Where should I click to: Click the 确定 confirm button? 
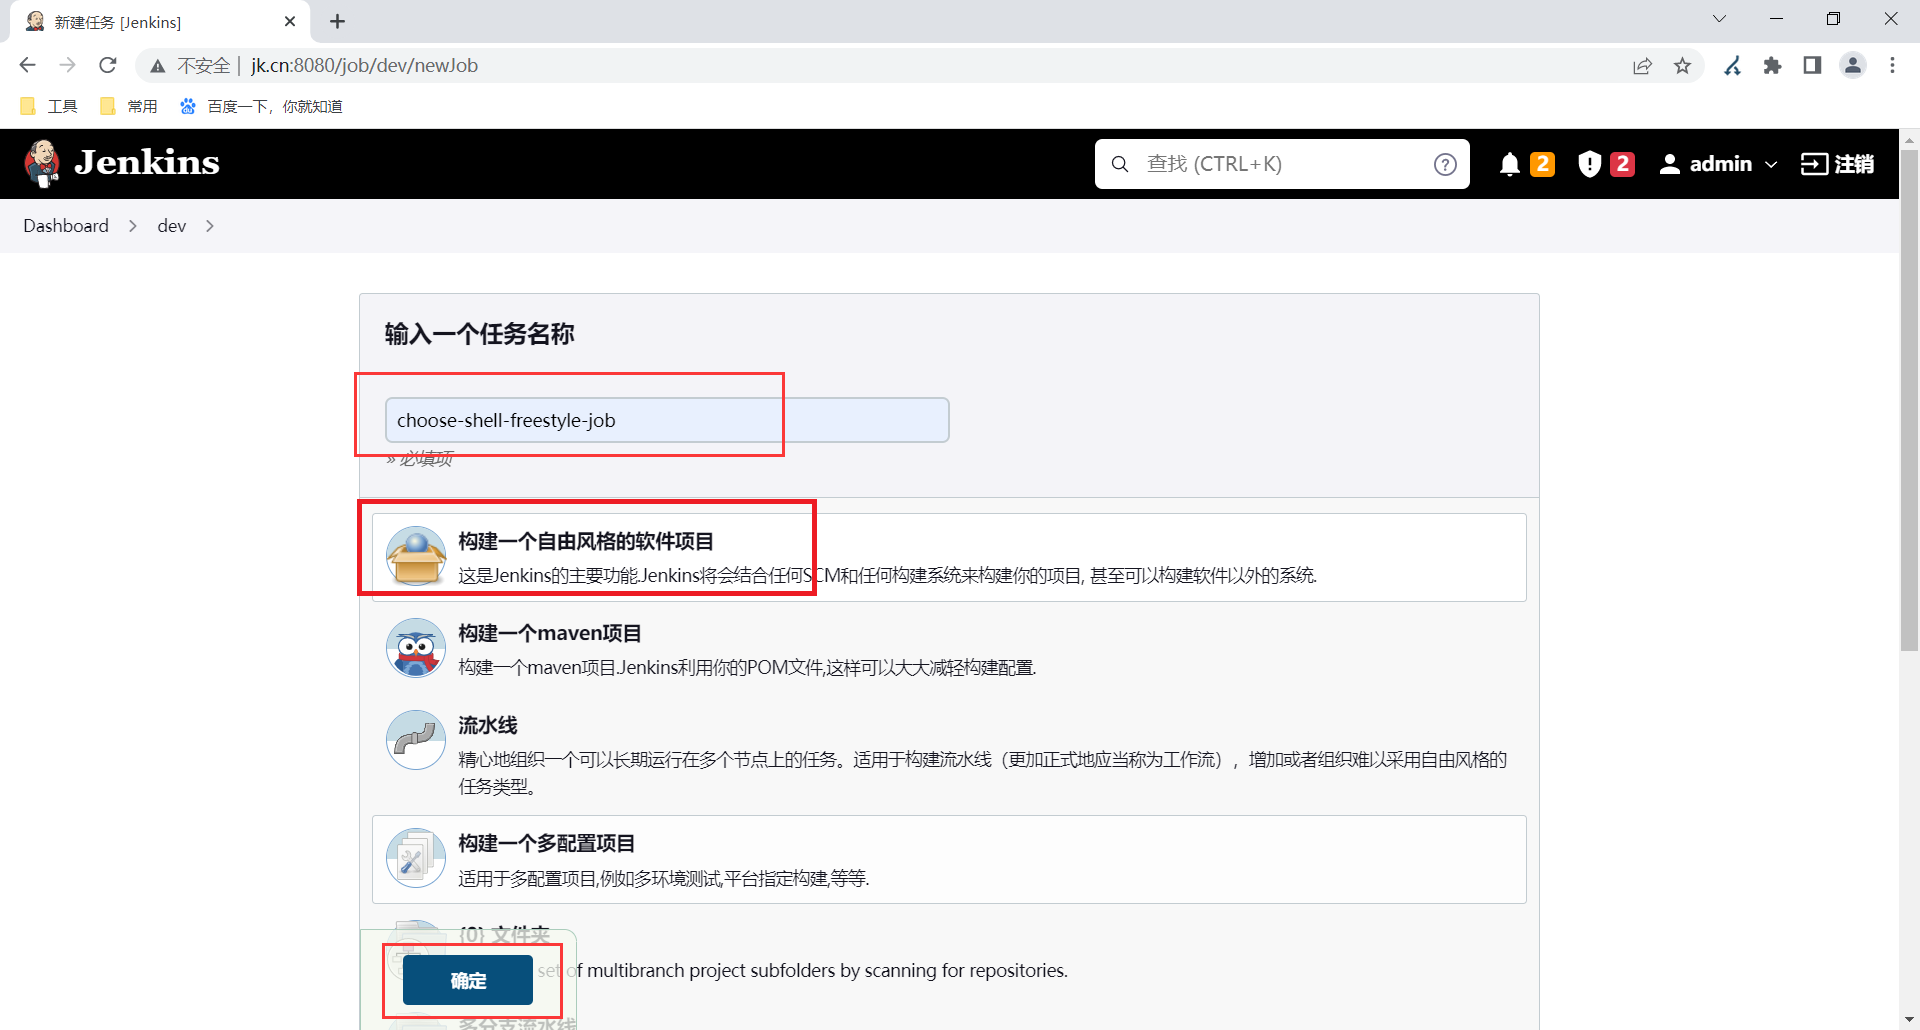(468, 980)
